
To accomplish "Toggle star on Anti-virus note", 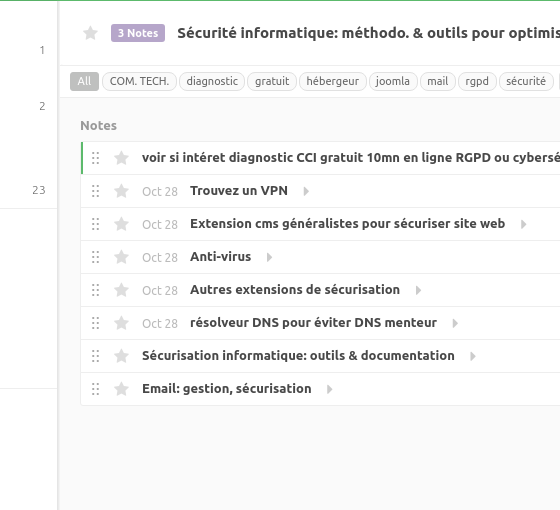I will [121, 257].
